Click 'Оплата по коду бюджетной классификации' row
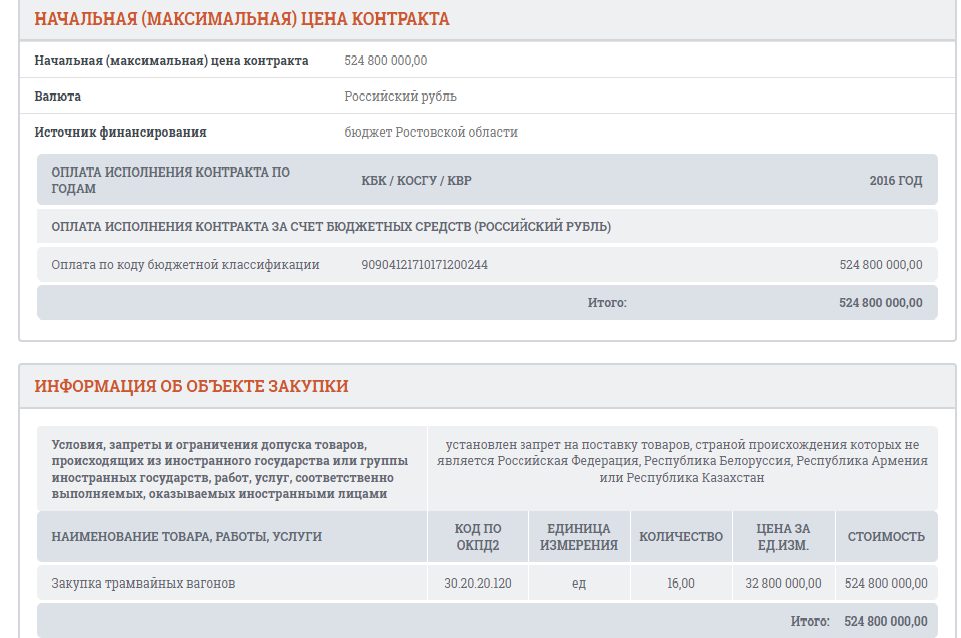Image resolution: width=961 pixels, height=638 pixels. (x=185, y=265)
